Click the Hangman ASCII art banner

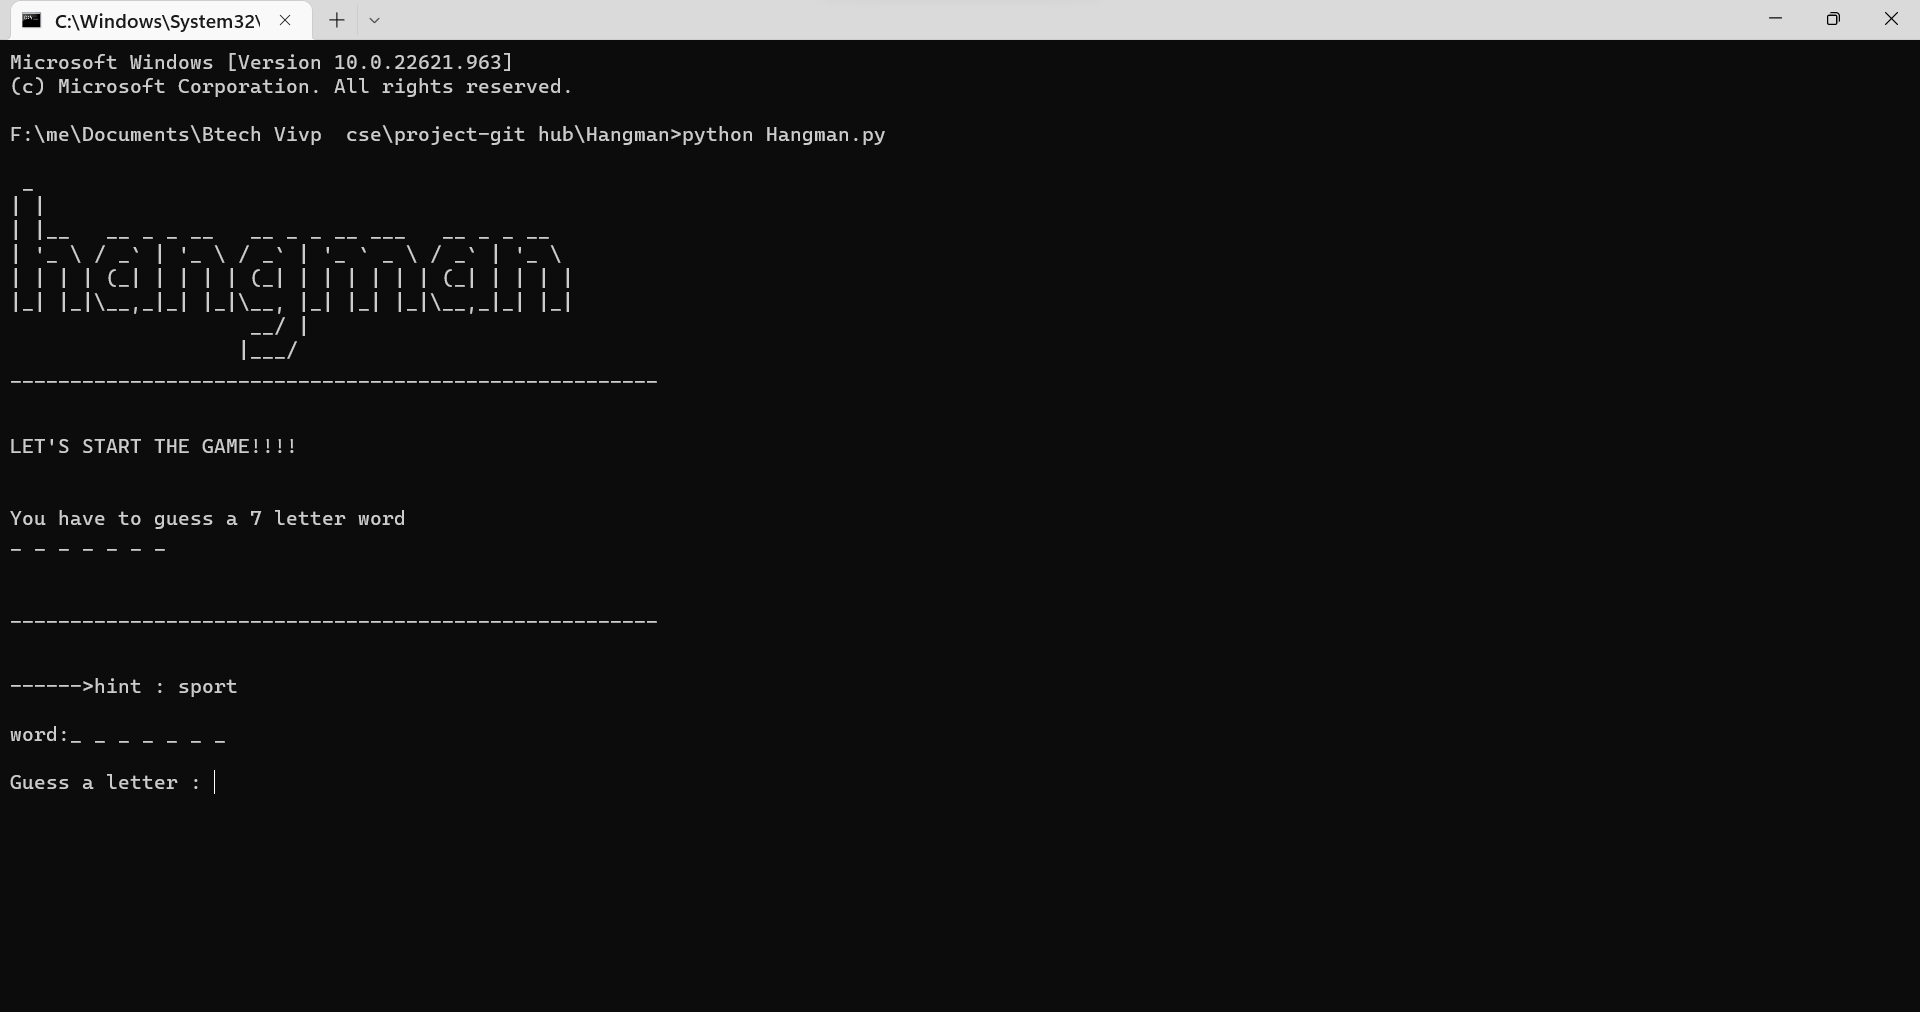tap(290, 270)
